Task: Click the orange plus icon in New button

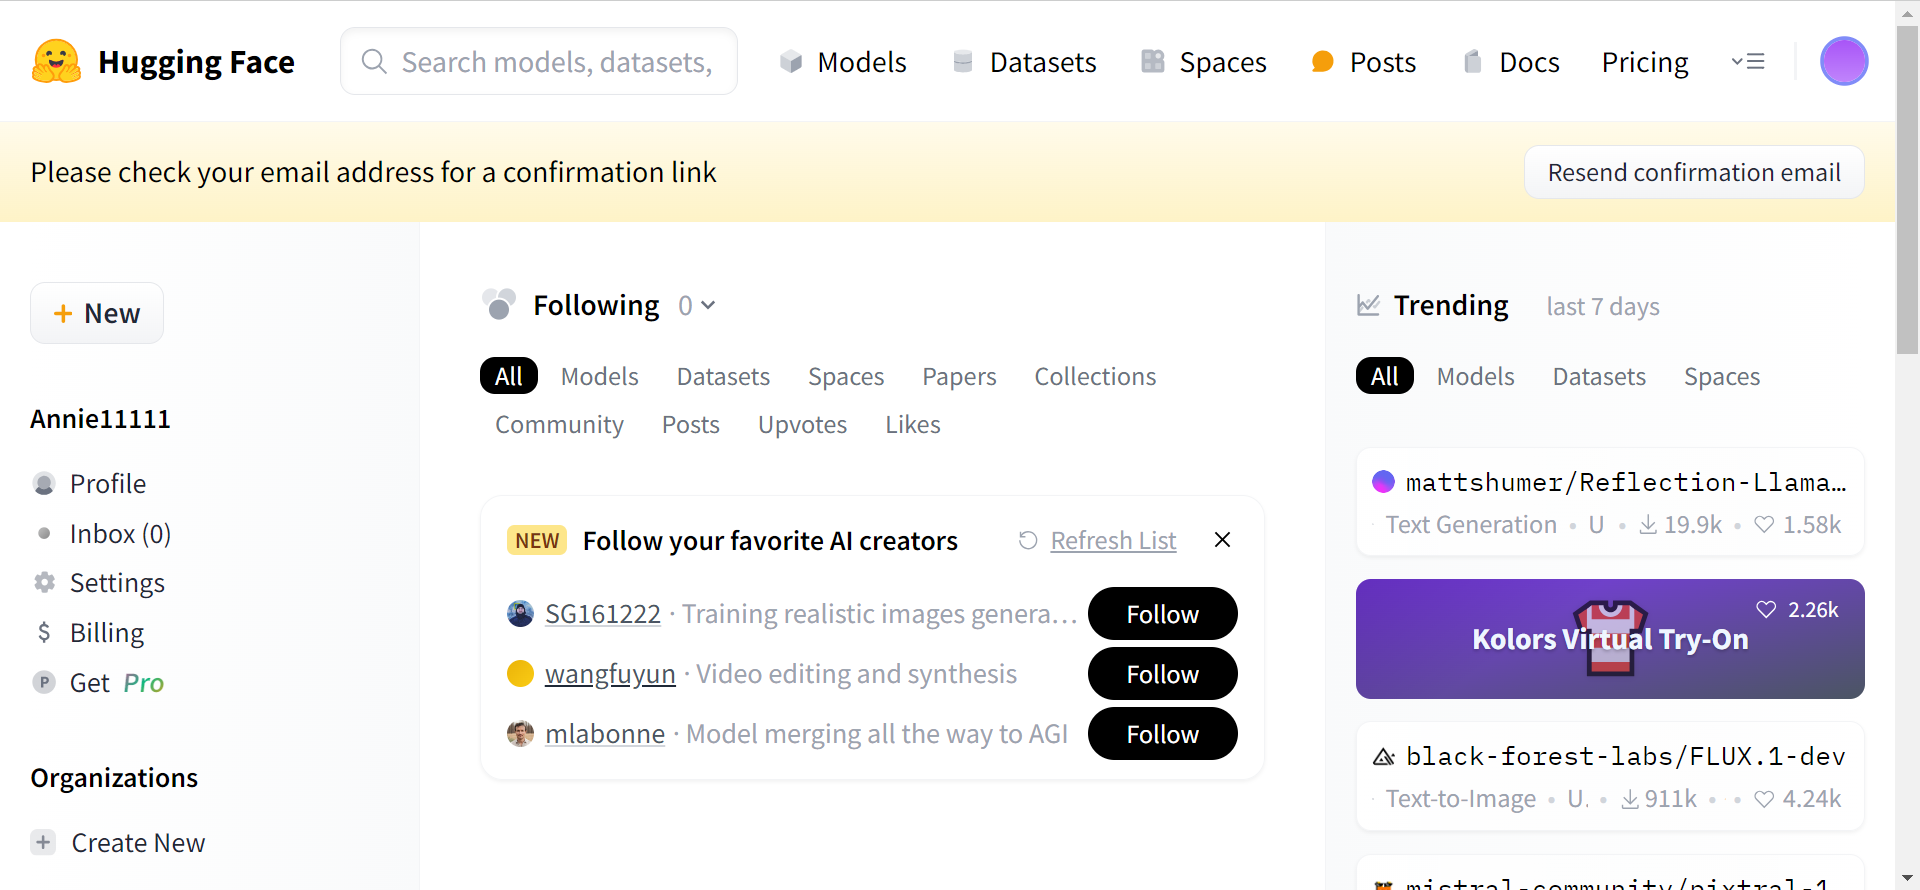Action: 63,314
